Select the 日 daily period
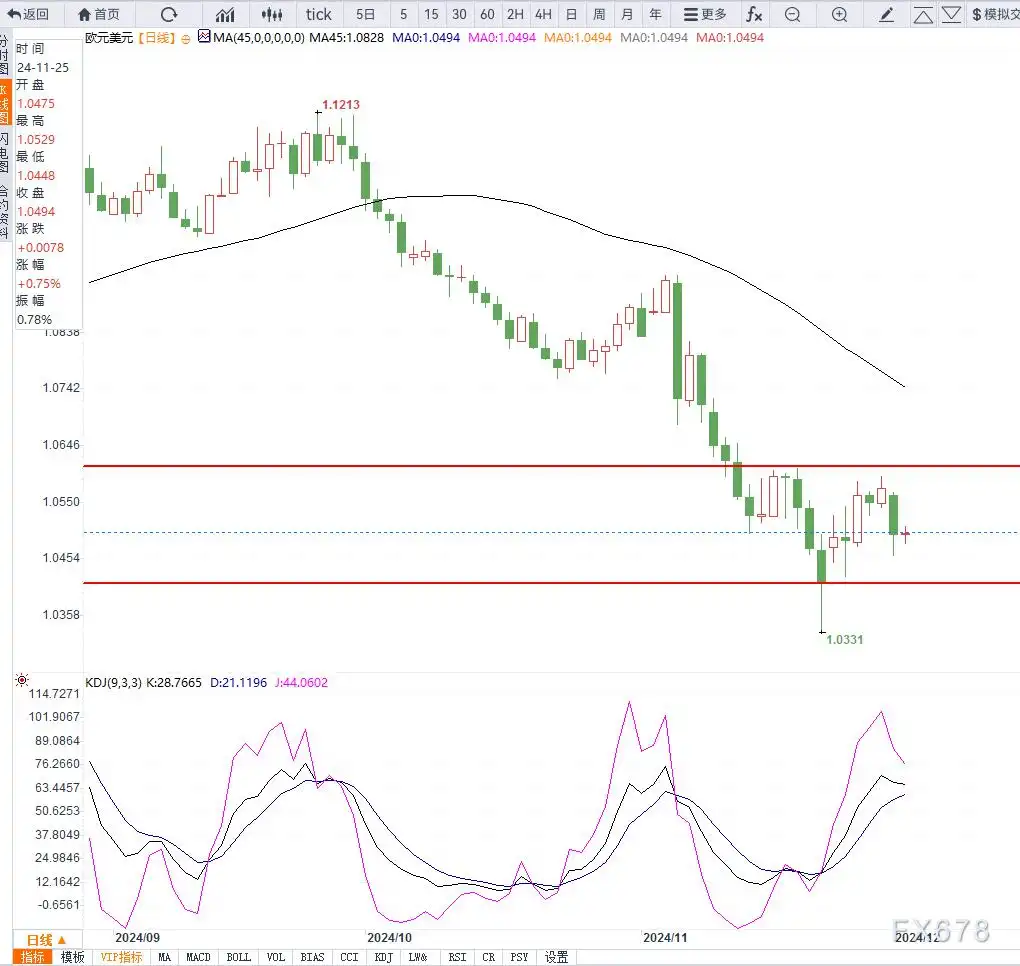Image resolution: width=1020 pixels, height=966 pixels. (x=571, y=14)
